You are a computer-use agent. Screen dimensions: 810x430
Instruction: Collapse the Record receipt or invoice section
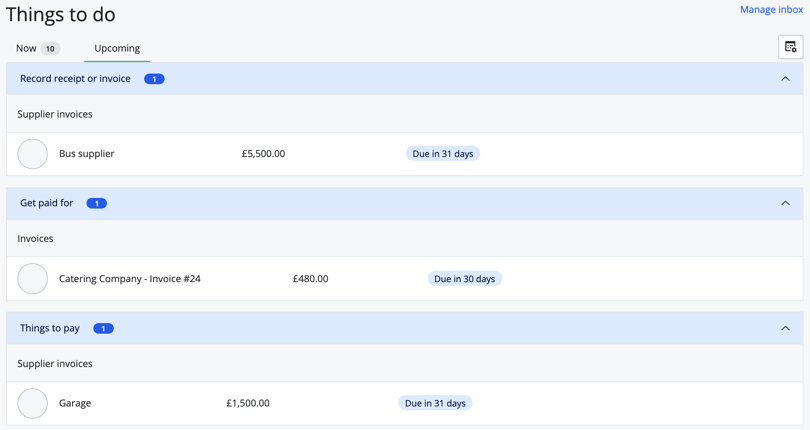click(785, 79)
